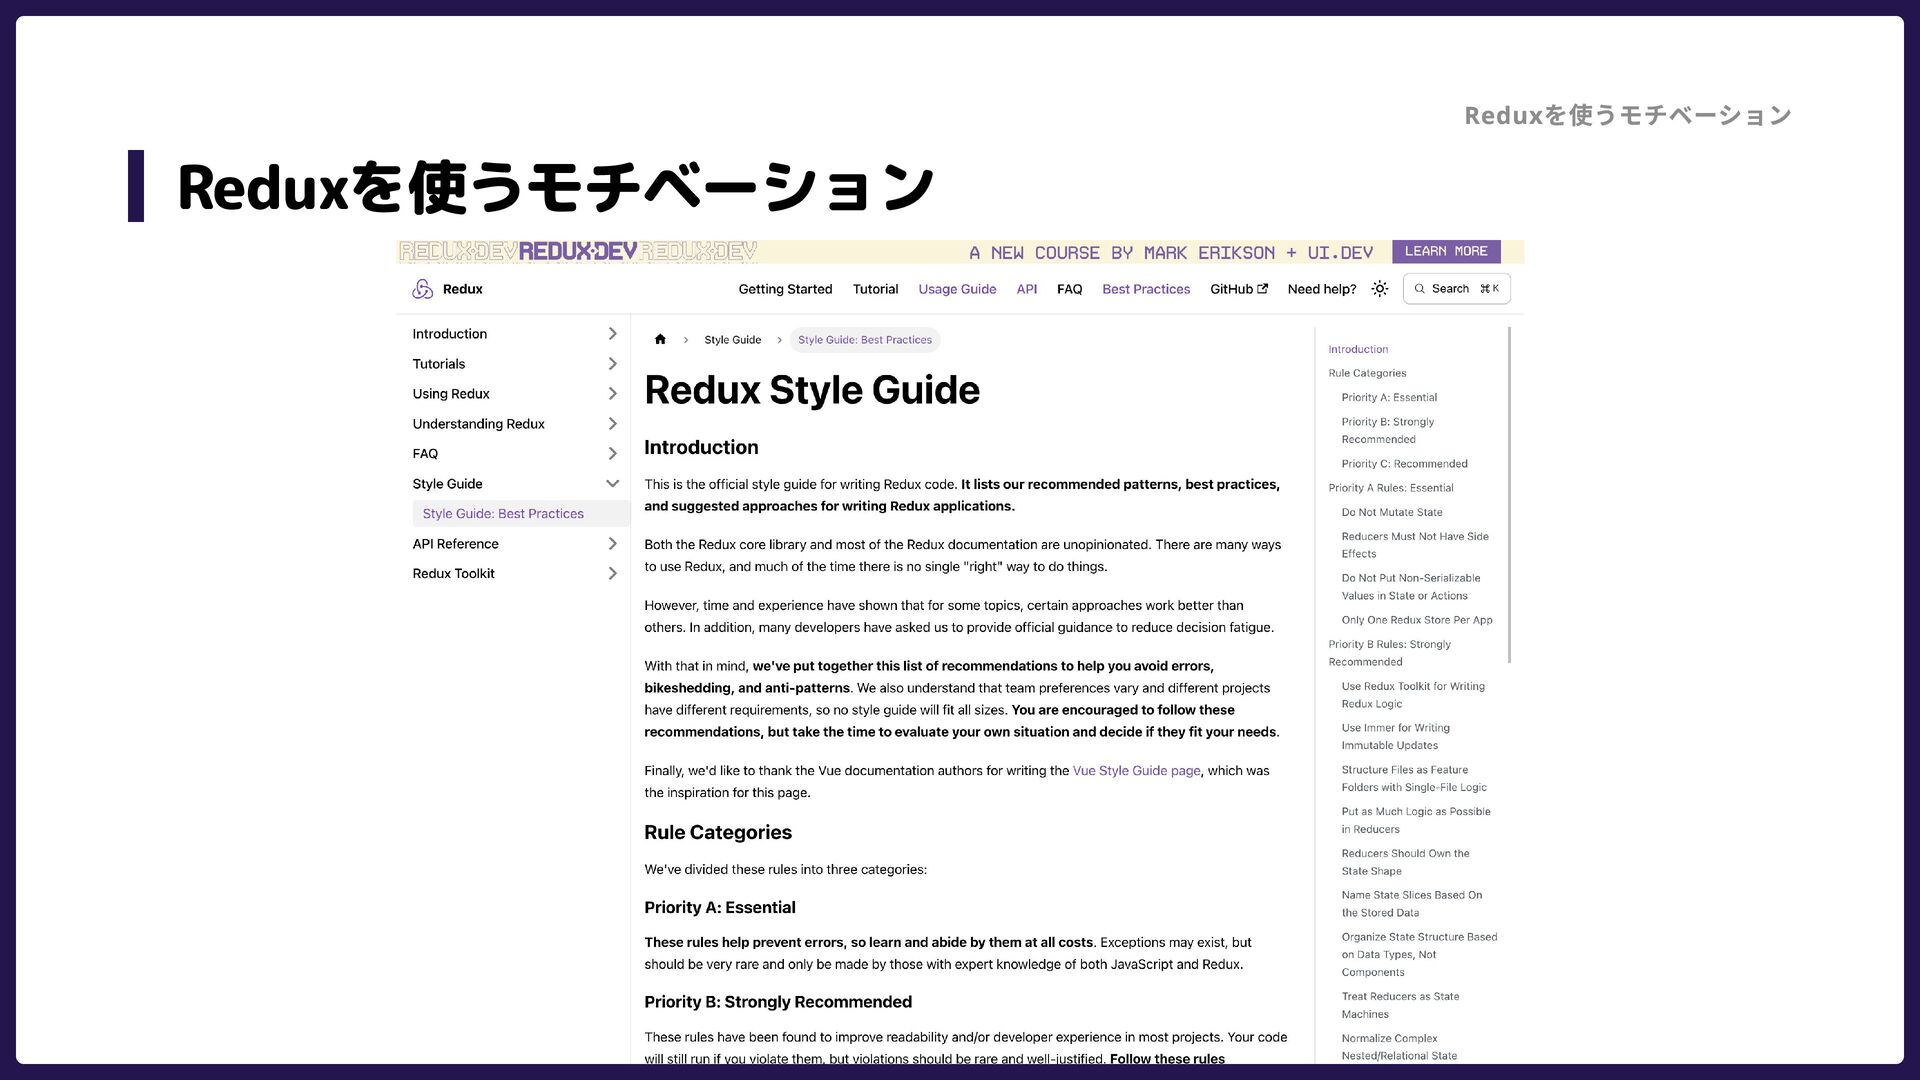Open the Search box

1456,289
